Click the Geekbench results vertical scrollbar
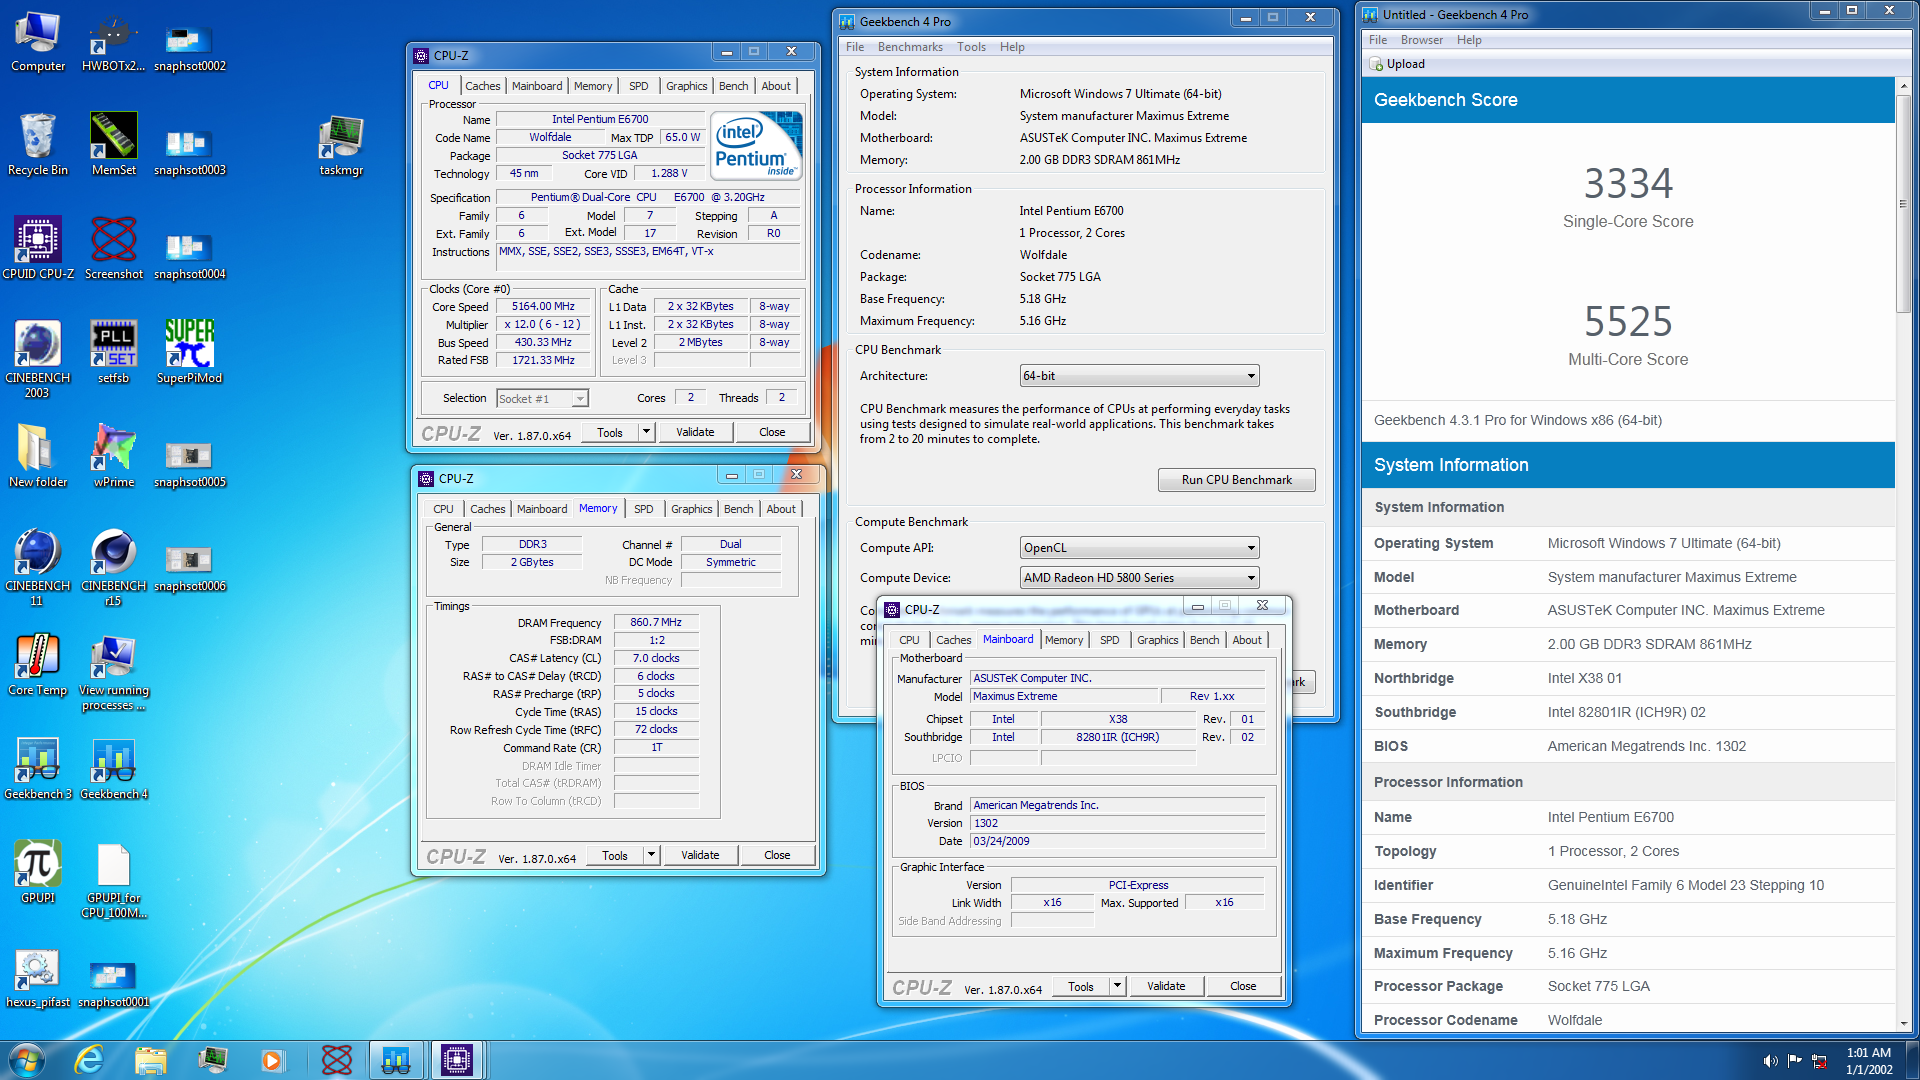This screenshot has width=1920, height=1080. 1902,205
